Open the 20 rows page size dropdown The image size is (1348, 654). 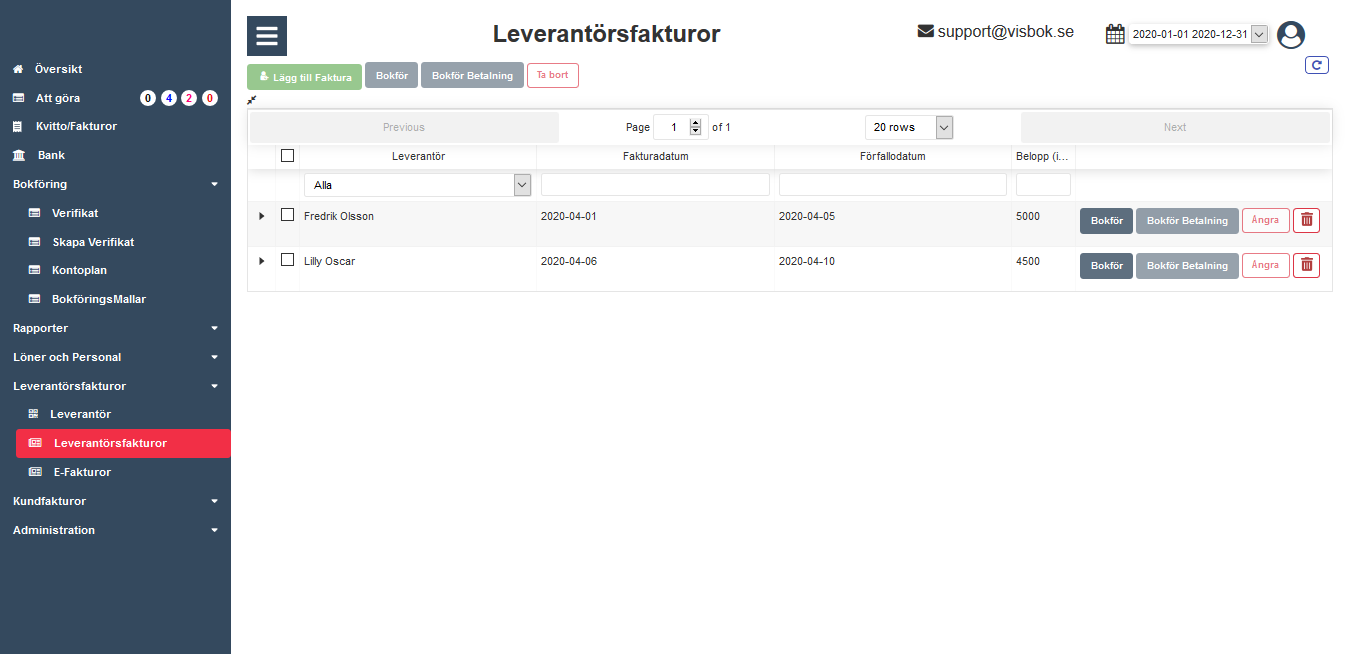[908, 127]
